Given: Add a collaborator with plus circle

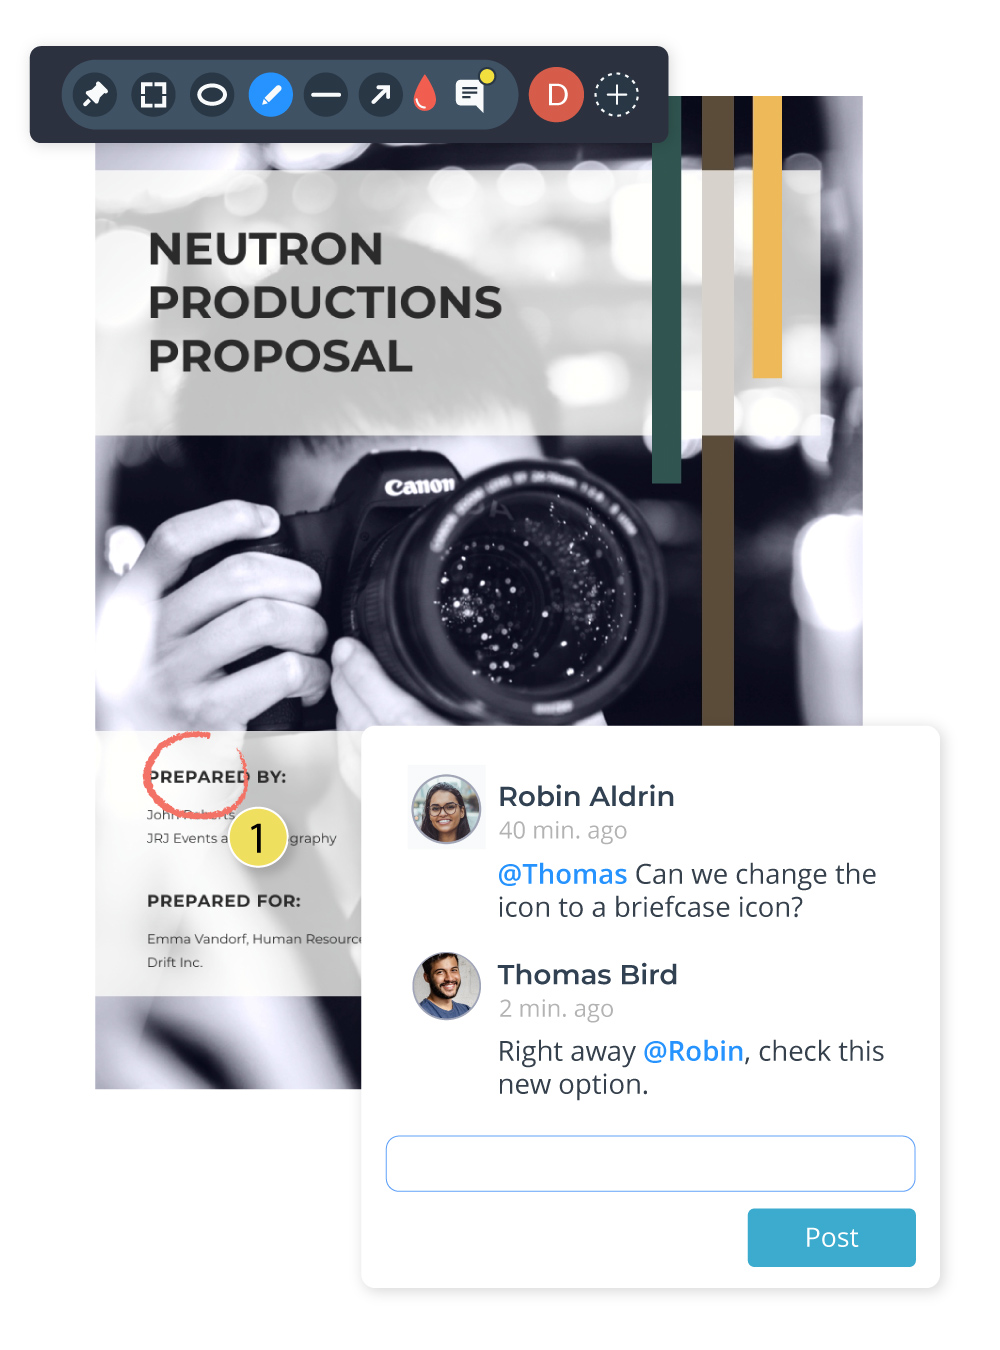Looking at the screenshot, I should 617,95.
